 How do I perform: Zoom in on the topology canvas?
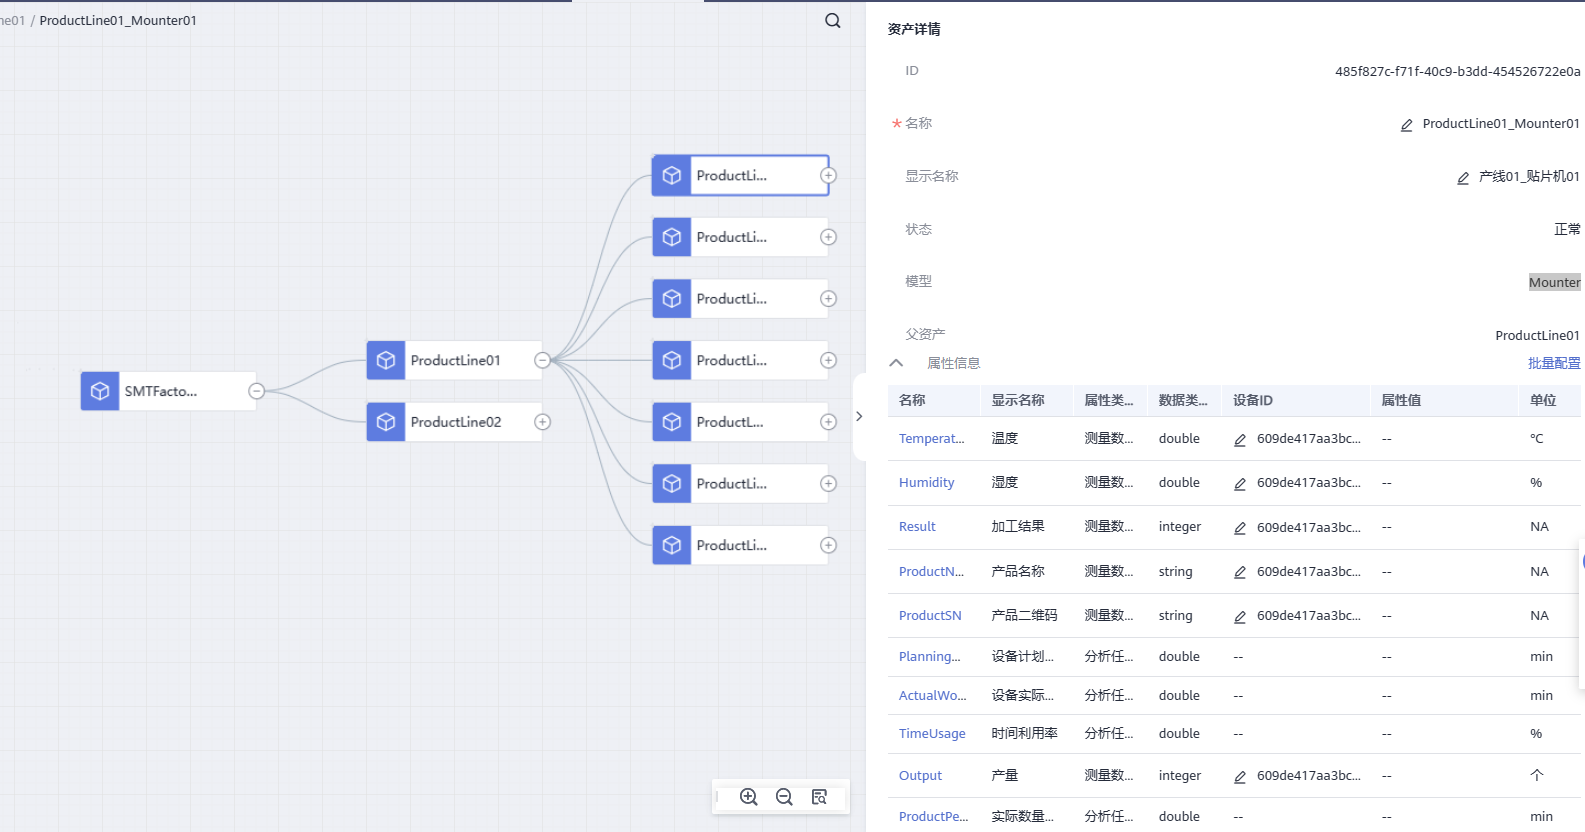coord(748,797)
